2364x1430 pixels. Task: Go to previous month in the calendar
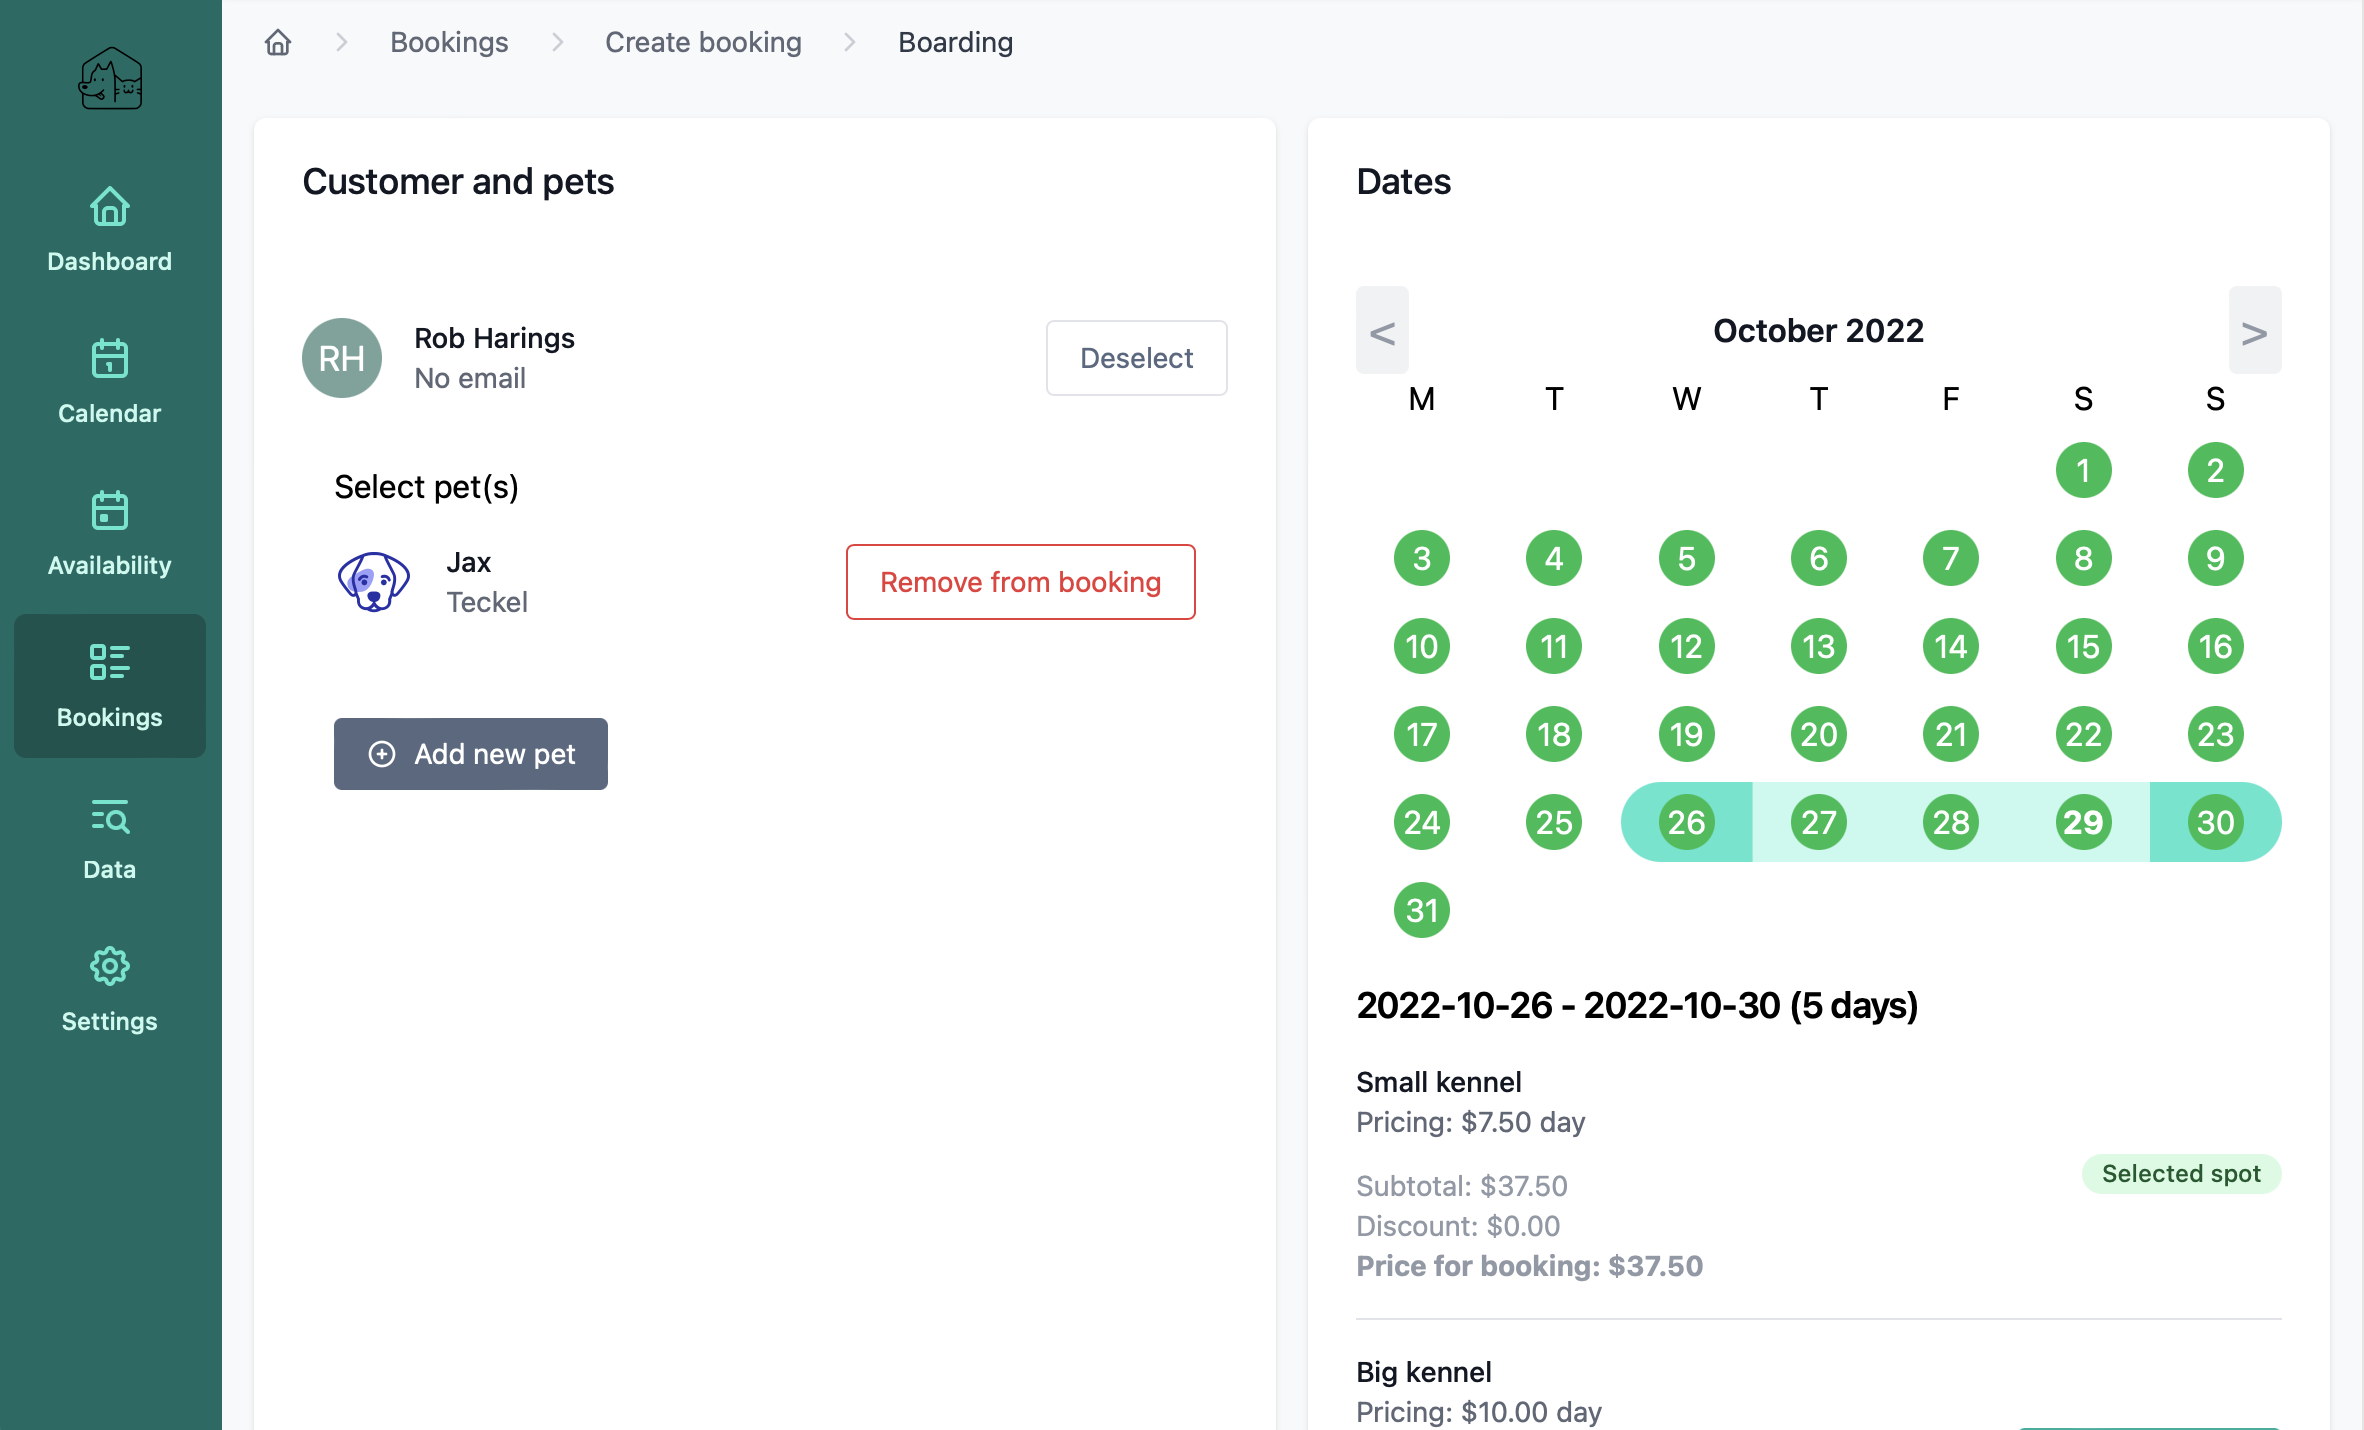point(1382,330)
